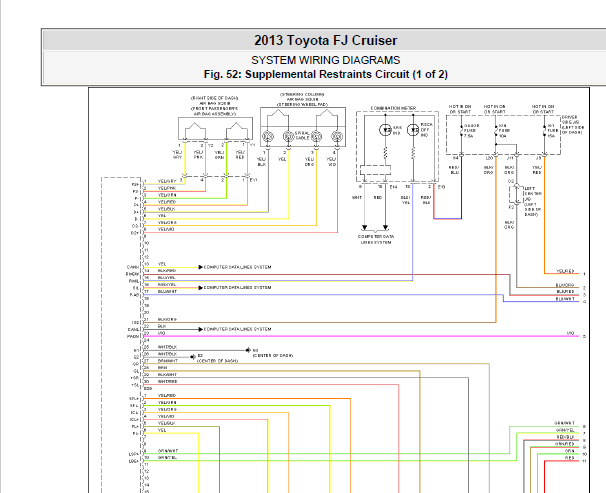Click "Computer Data Lines System" on SIL RED/YEL wire
The width and height of the screenshot is (606, 493).
pyautogui.click(x=237, y=287)
